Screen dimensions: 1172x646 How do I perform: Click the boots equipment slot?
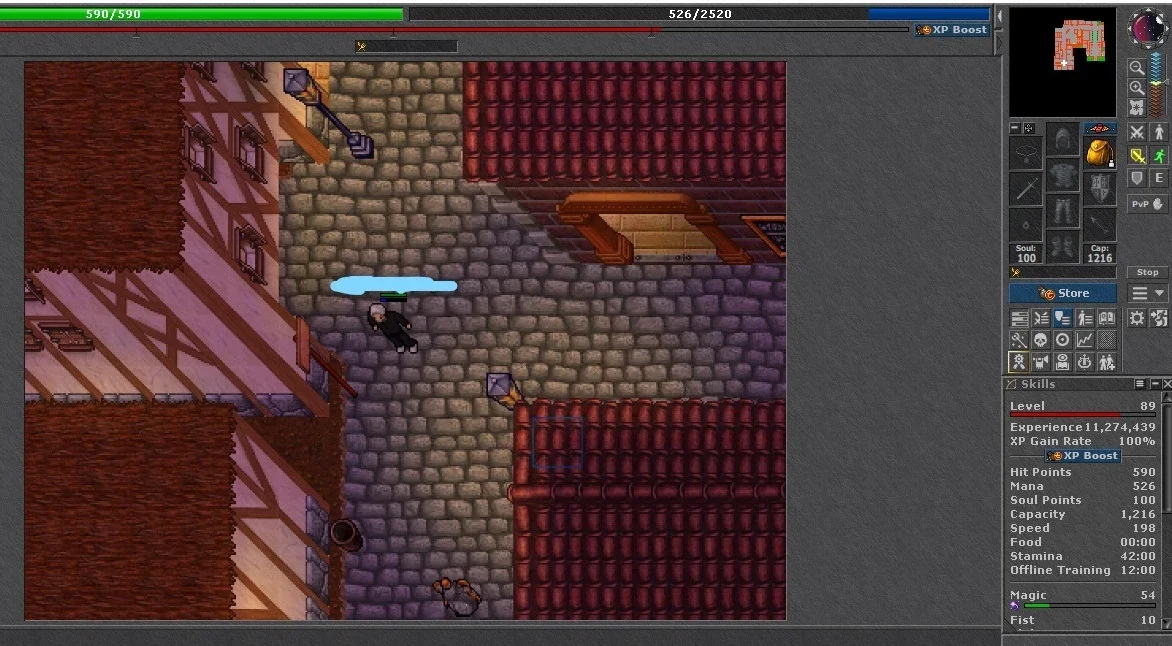pyautogui.click(x=1062, y=246)
